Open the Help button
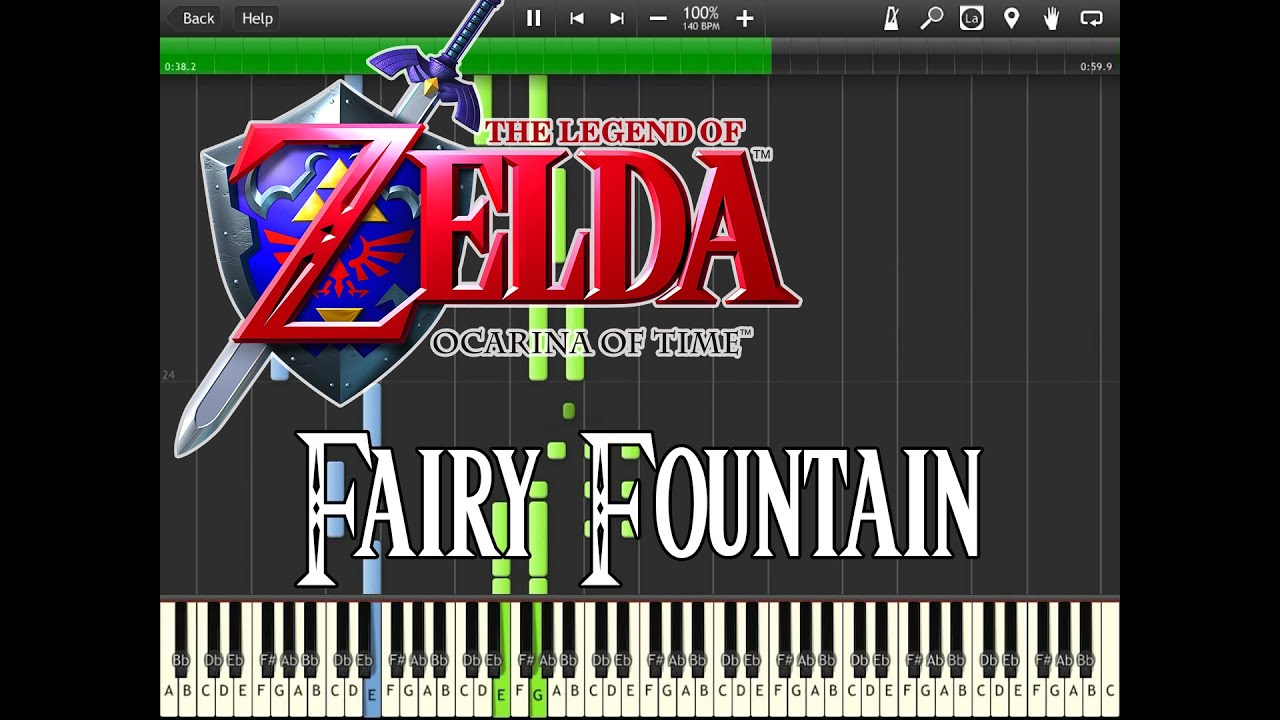Screen dimensions: 1280x720 (x=257, y=18)
